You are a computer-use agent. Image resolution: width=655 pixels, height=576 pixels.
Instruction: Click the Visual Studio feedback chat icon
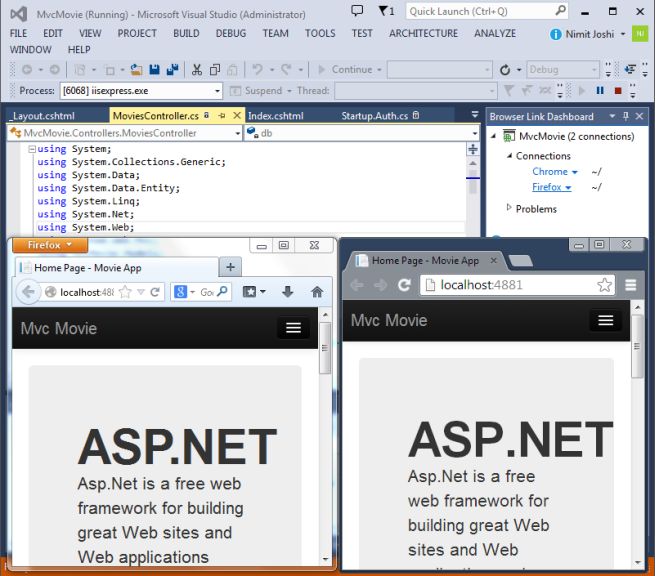tap(357, 11)
